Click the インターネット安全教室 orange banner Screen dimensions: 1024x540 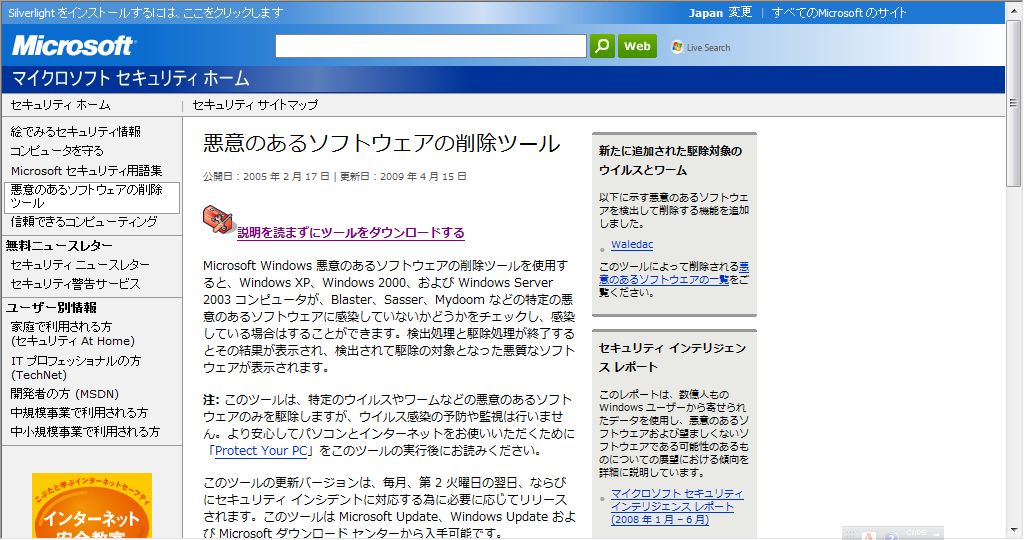pyautogui.click(x=92, y=506)
